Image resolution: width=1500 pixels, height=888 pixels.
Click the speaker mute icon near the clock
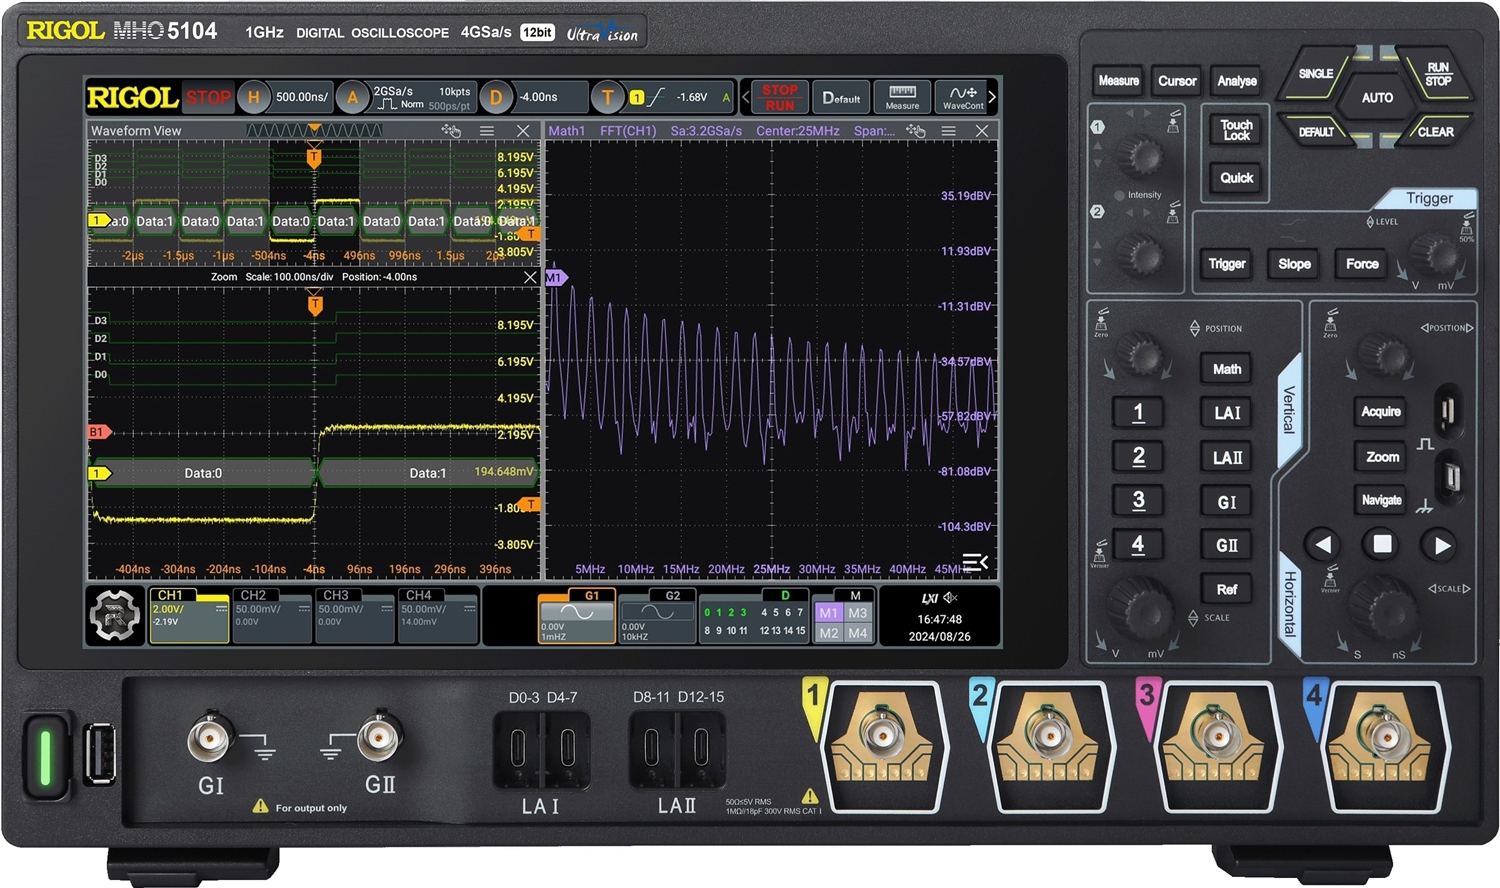coord(951,598)
